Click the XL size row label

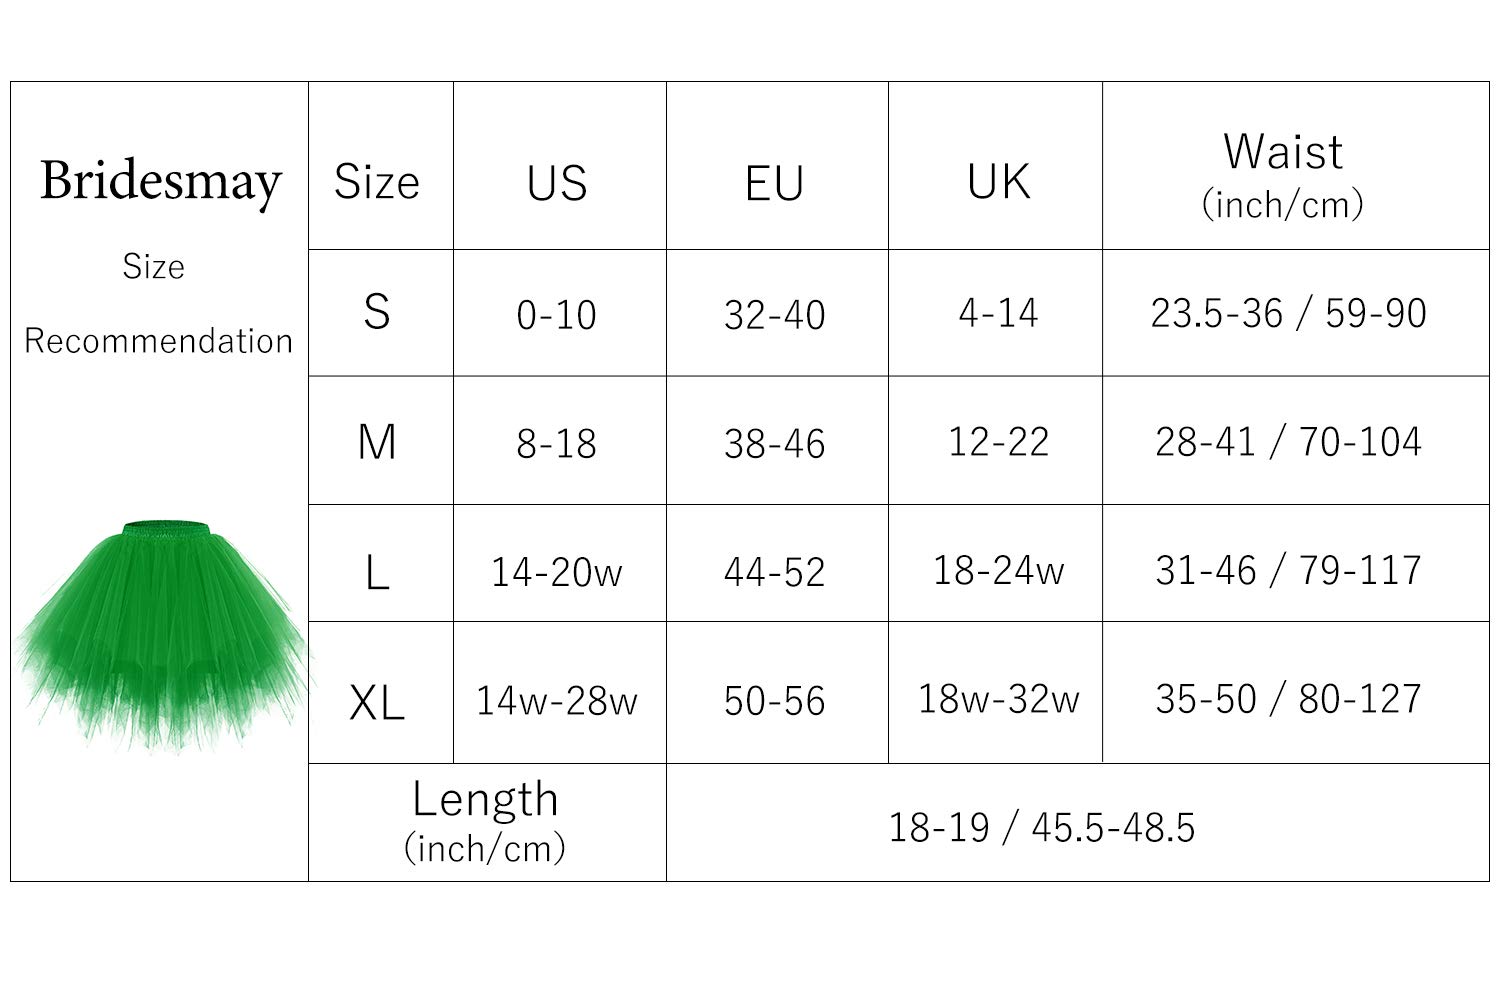[x=377, y=701]
